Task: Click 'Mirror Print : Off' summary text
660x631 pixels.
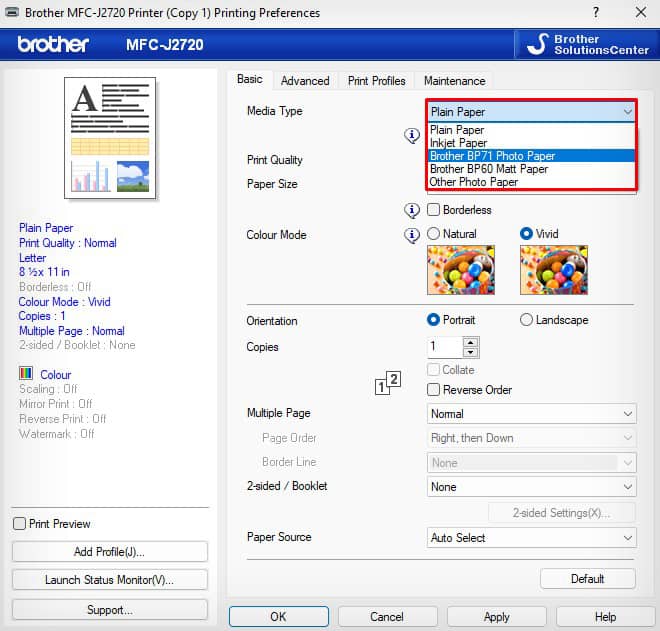Action: click(56, 404)
